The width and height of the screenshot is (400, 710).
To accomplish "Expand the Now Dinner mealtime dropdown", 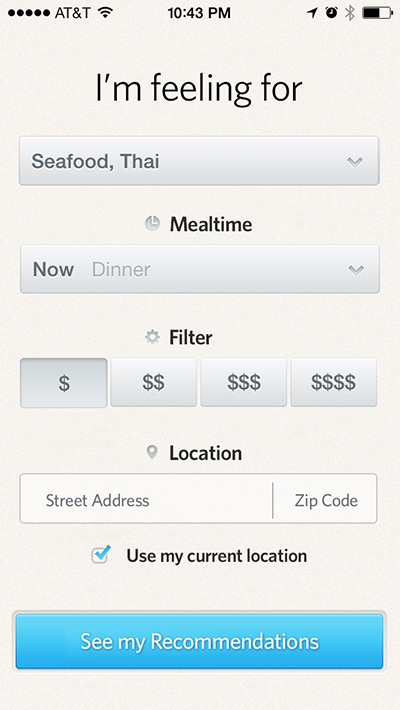I will 200,269.
